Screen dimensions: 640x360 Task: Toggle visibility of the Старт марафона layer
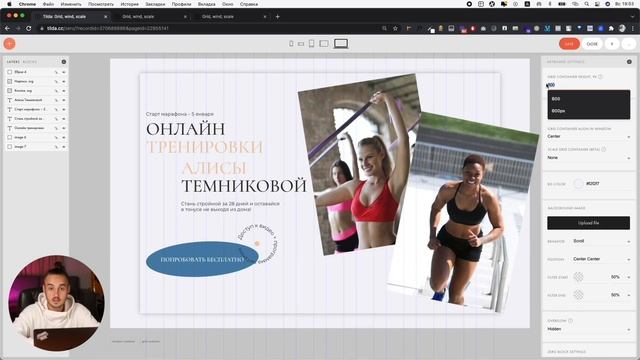[x=64, y=109]
